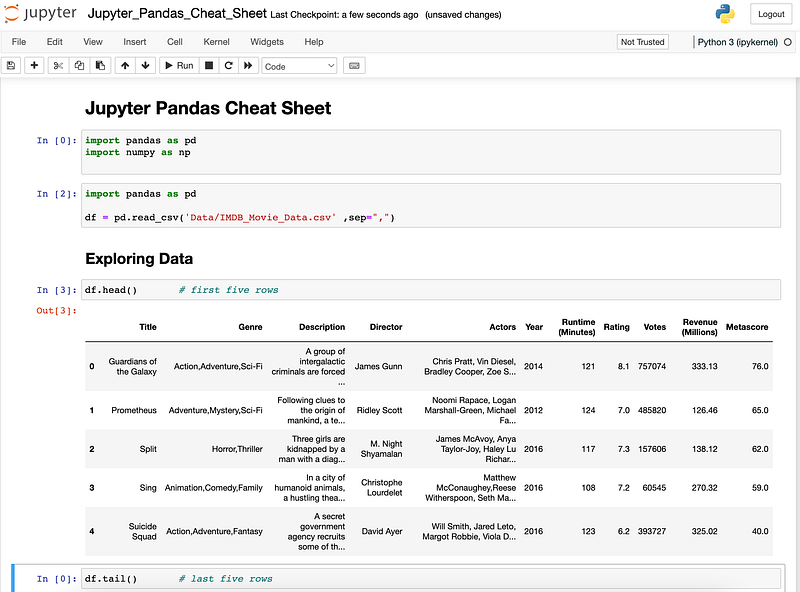The height and width of the screenshot is (592, 800).
Task: Click the Exploring Data heading
Action: [139, 259]
